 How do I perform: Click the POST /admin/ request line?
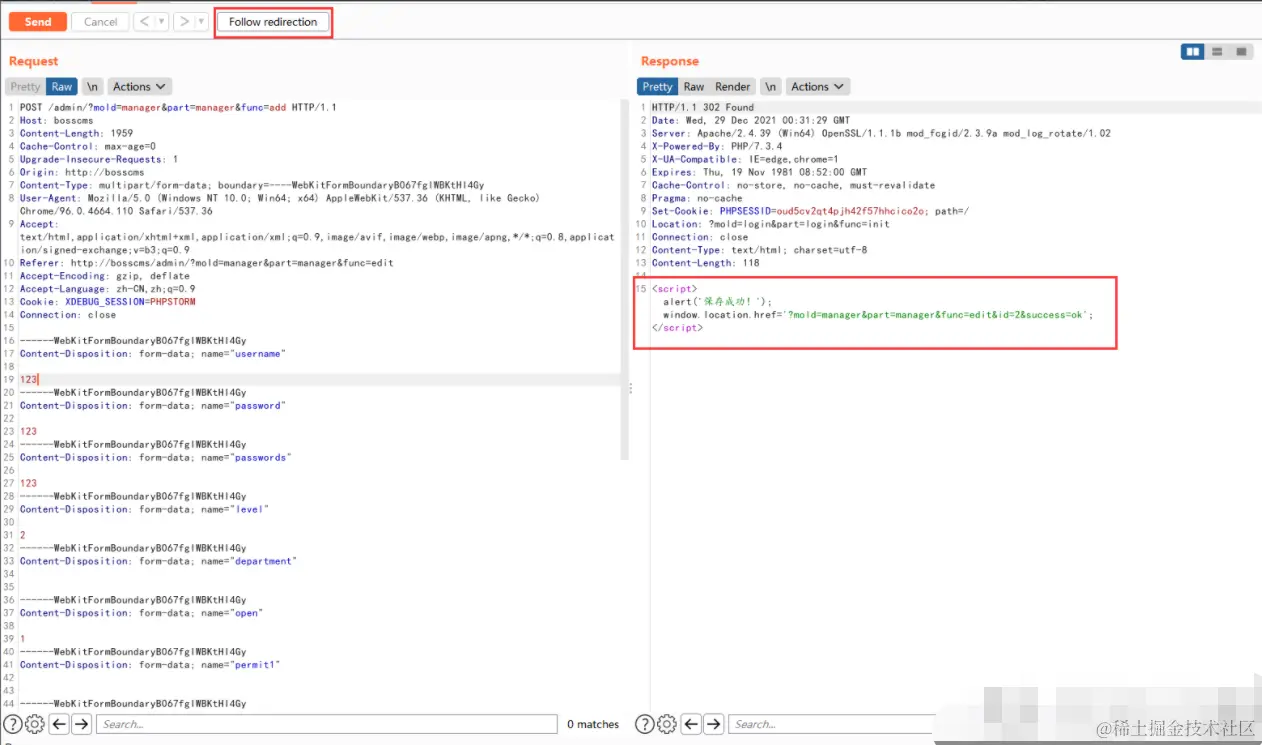tap(178, 107)
